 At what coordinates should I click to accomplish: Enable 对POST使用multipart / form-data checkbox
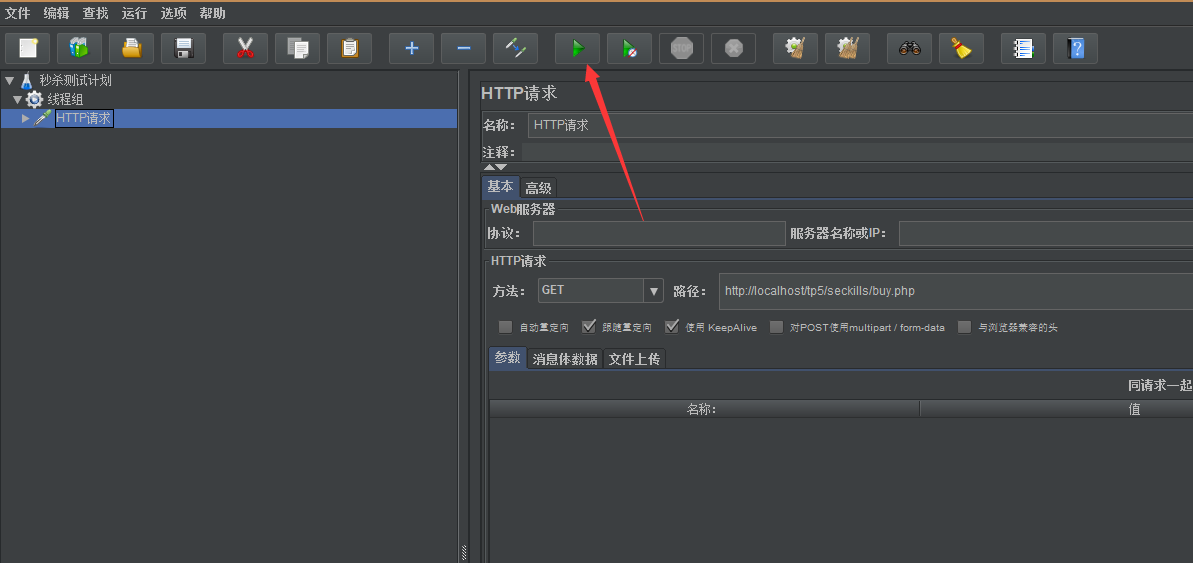(x=776, y=327)
